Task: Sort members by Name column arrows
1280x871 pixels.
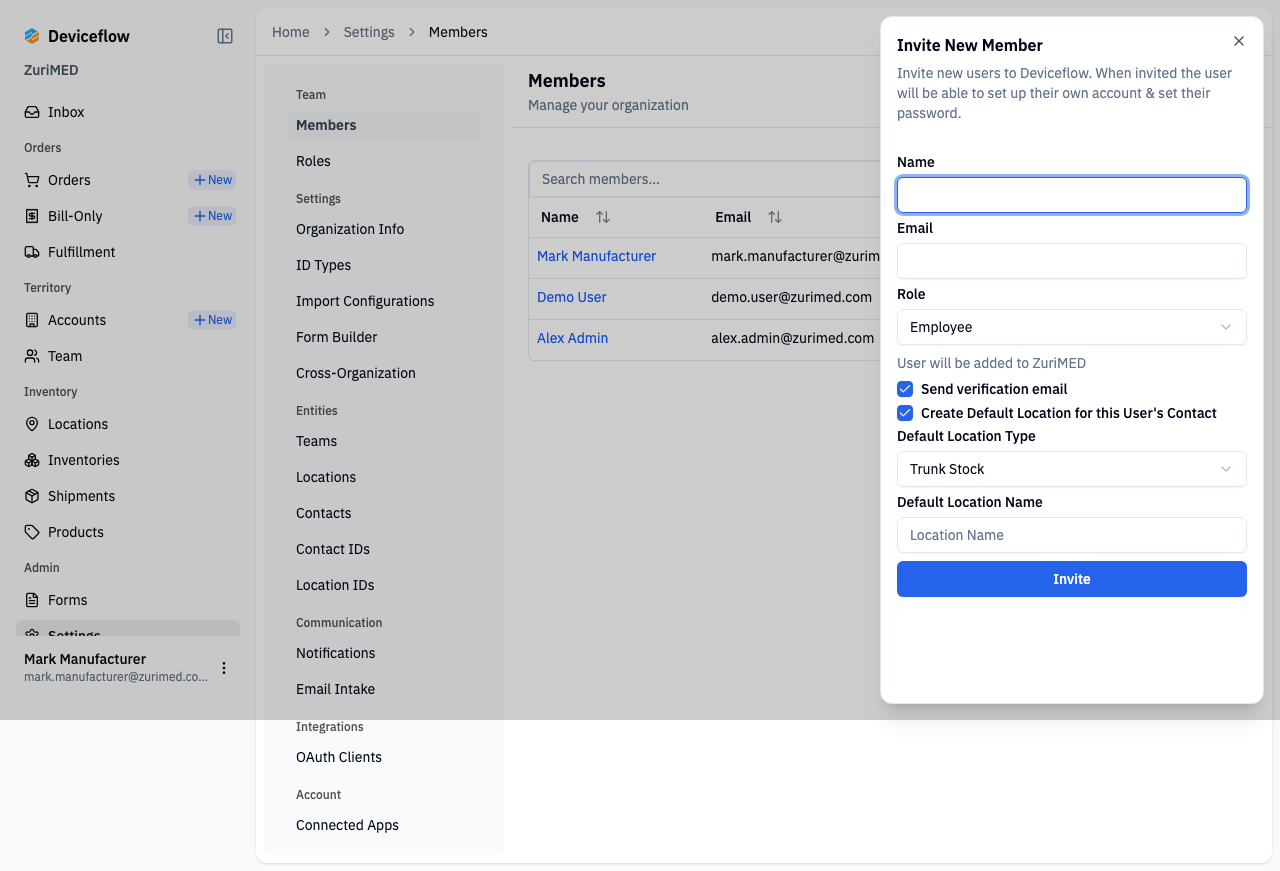Action: point(603,217)
